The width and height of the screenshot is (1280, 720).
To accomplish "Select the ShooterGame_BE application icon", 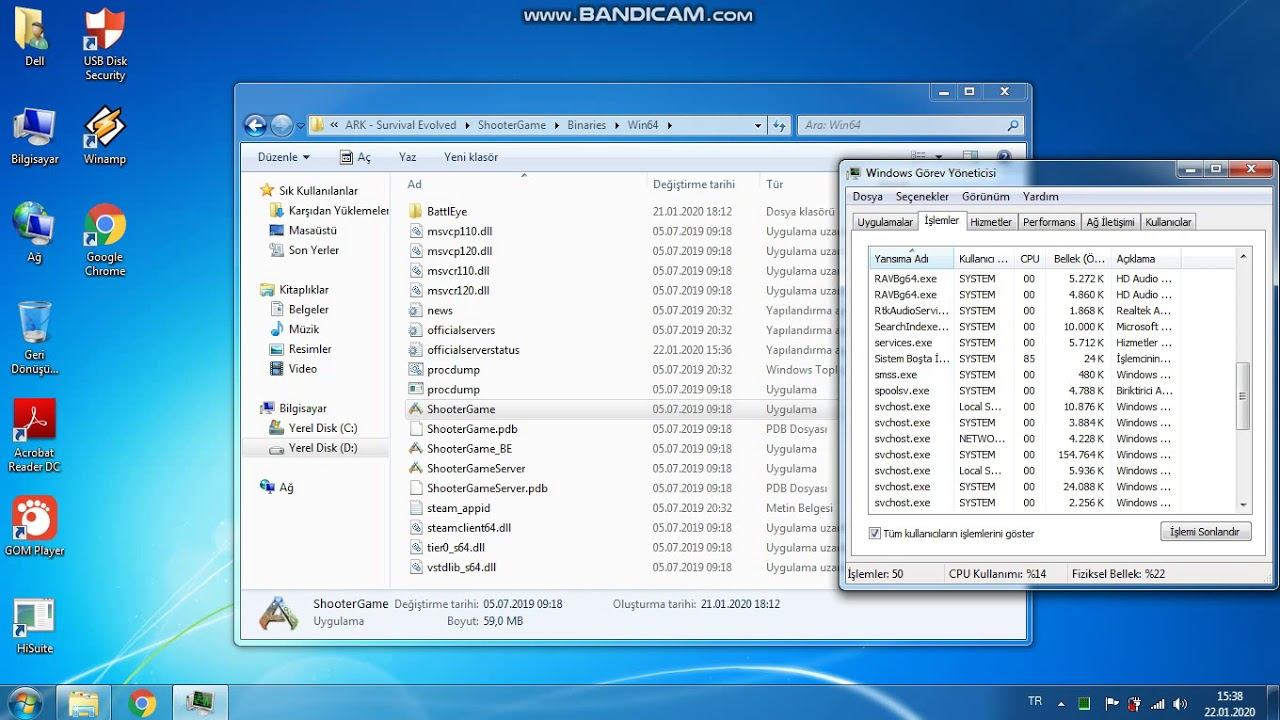I will (x=417, y=449).
